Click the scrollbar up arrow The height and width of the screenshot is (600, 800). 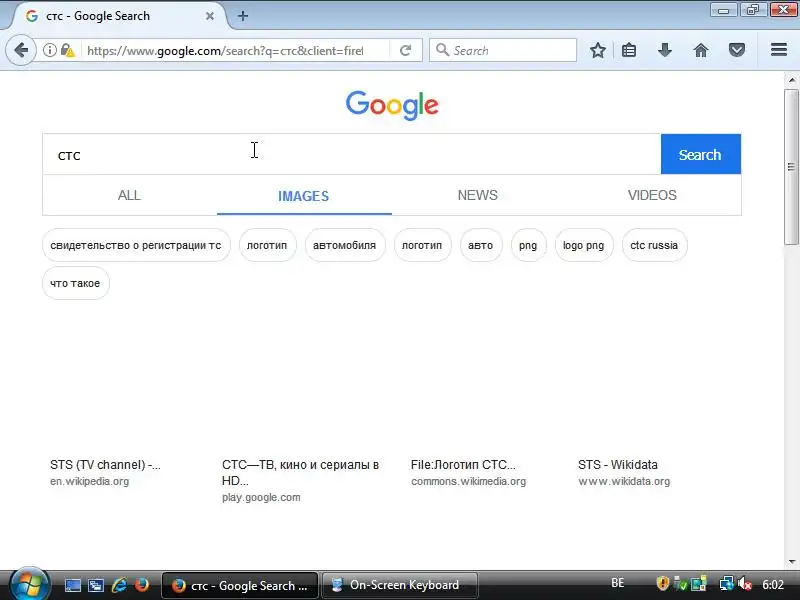pyautogui.click(x=791, y=80)
